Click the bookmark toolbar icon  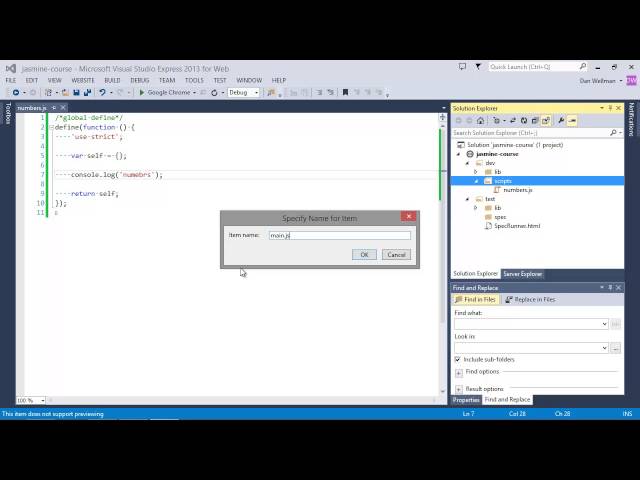345,93
